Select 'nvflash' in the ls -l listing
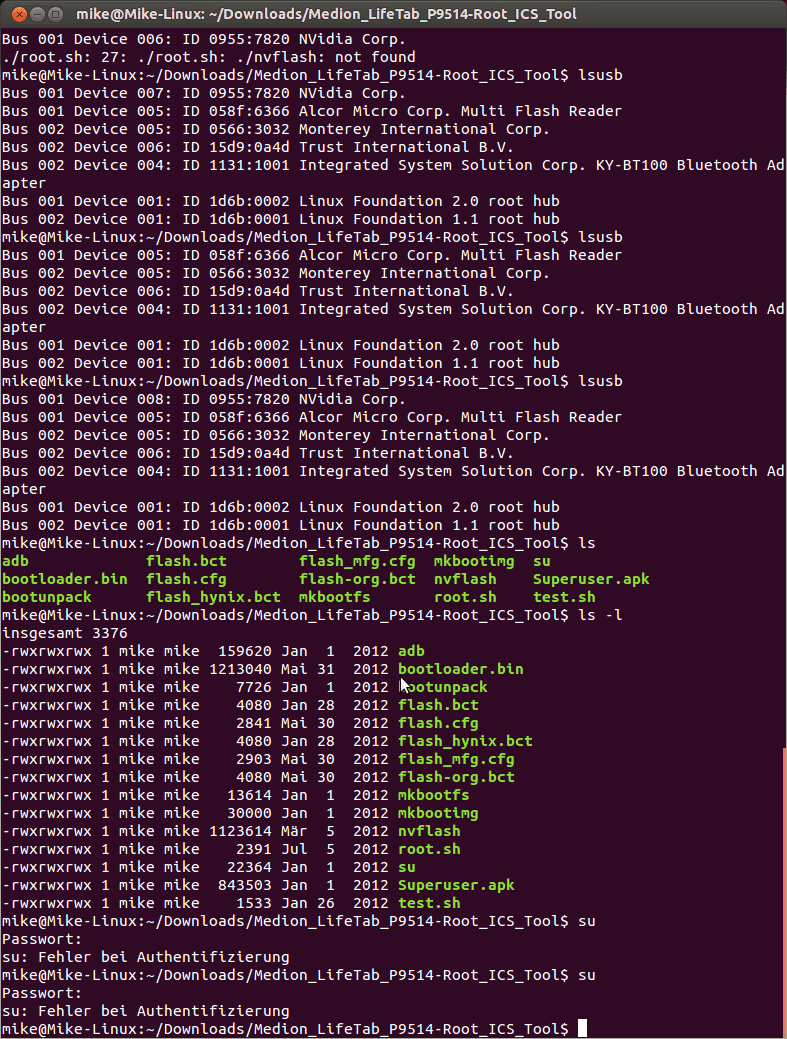The image size is (787, 1039). click(x=429, y=831)
